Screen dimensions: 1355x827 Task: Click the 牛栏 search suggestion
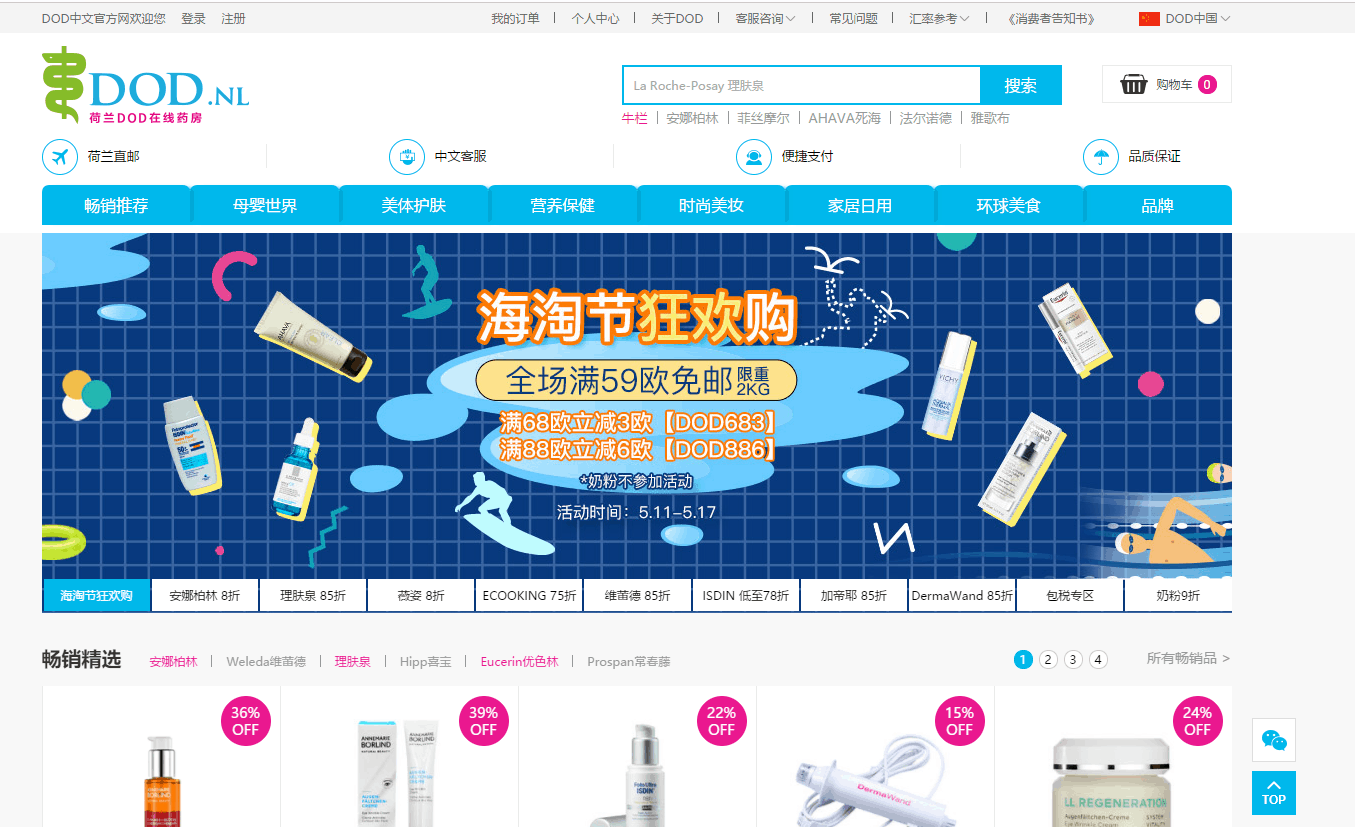click(x=634, y=118)
